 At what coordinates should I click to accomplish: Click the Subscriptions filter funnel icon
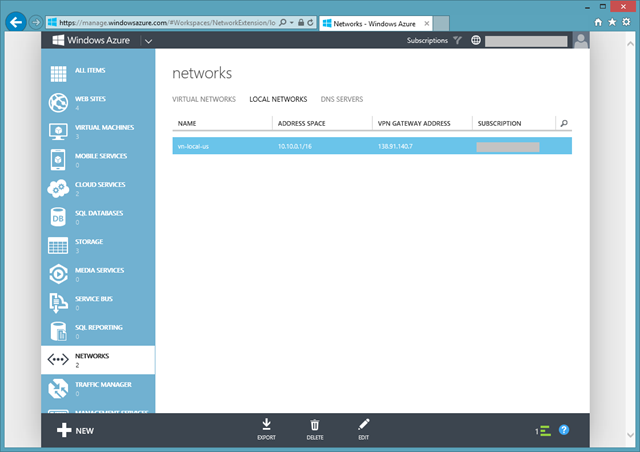pyautogui.click(x=457, y=40)
